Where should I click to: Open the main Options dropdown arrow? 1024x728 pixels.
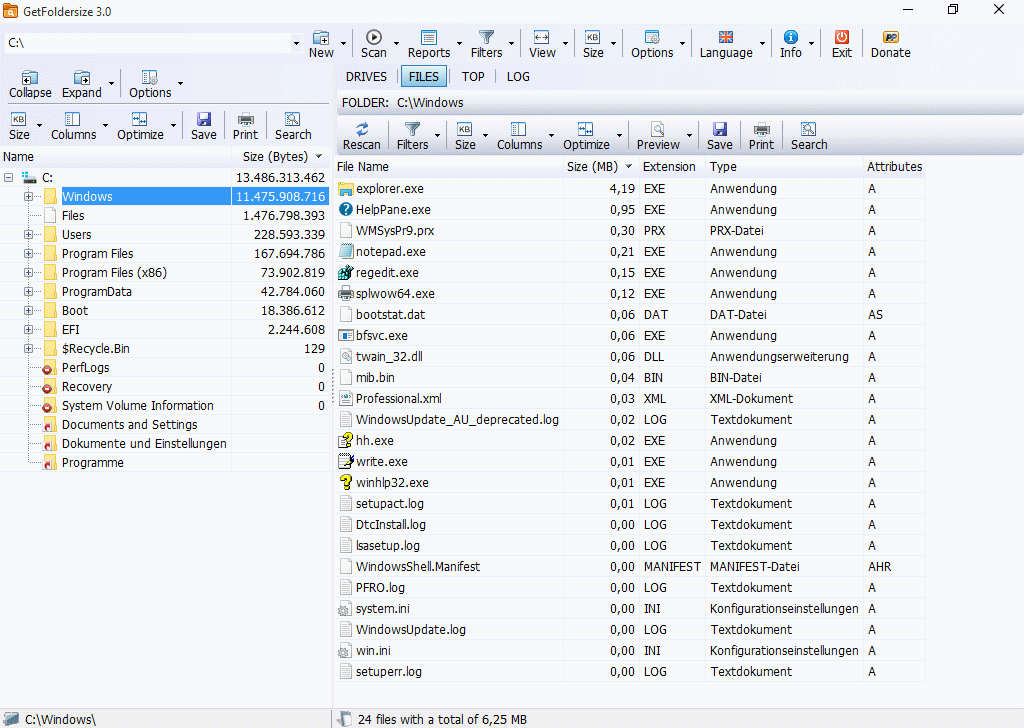pyautogui.click(x=682, y=44)
